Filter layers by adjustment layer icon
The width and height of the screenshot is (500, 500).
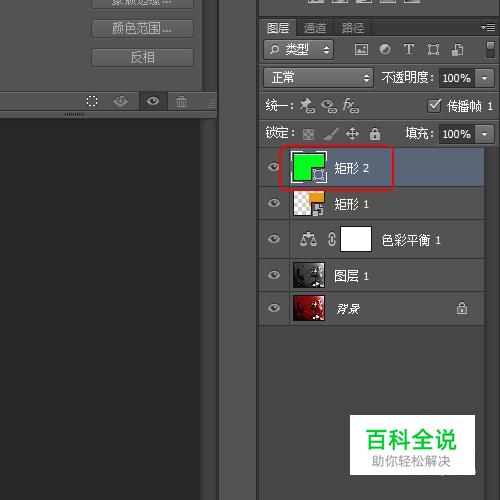[385, 50]
